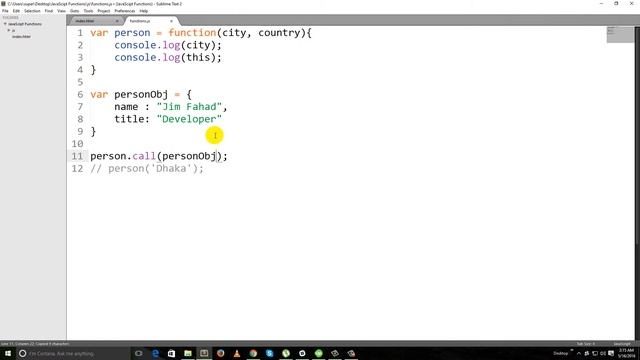Open the Goto menu
Screen dimensions: 640x360
point(75,11)
